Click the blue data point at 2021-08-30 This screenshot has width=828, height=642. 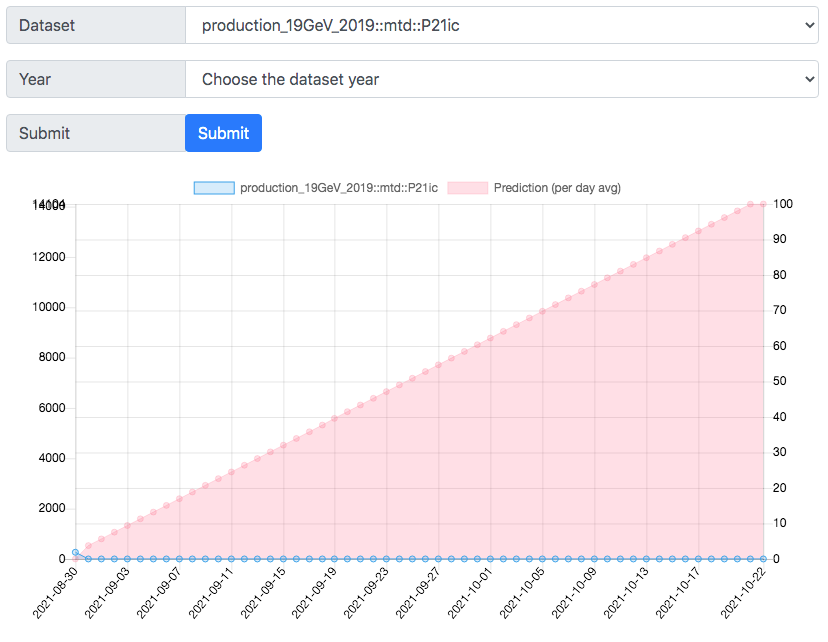click(76, 552)
